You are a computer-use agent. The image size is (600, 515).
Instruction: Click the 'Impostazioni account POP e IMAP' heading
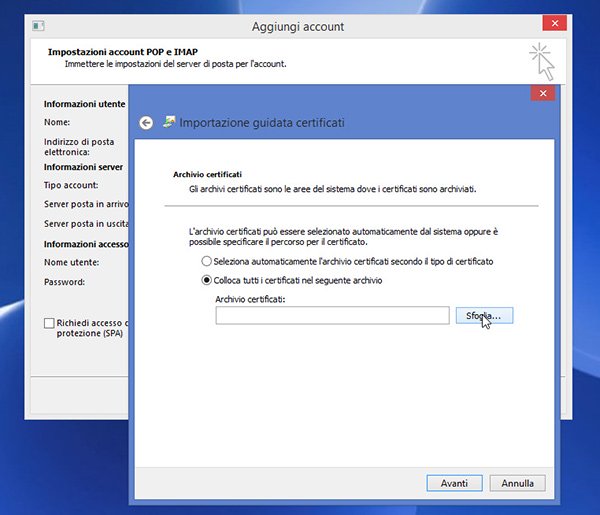point(123,52)
